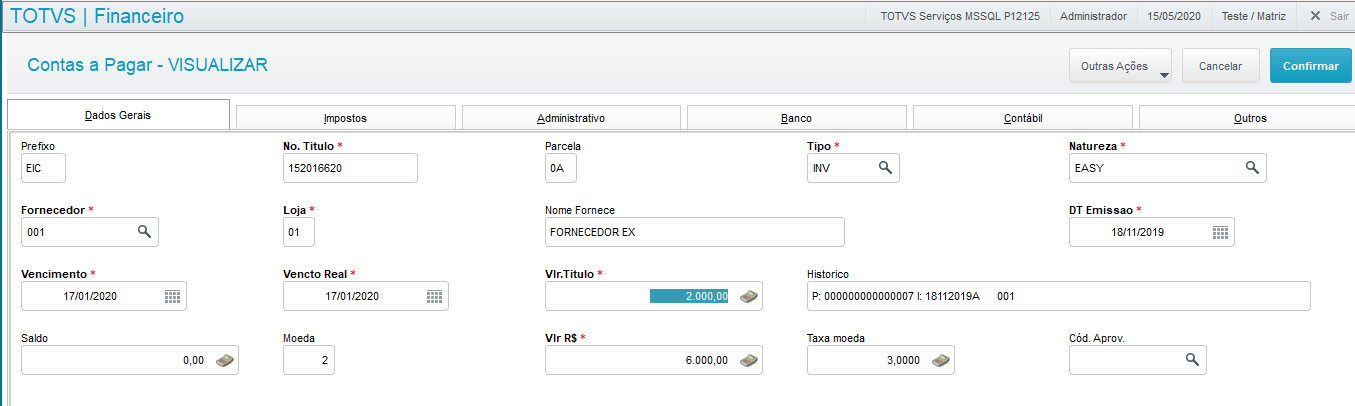Click the highlighted 2.000,00 value
The height and width of the screenshot is (406, 1355).
pos(690,296)
